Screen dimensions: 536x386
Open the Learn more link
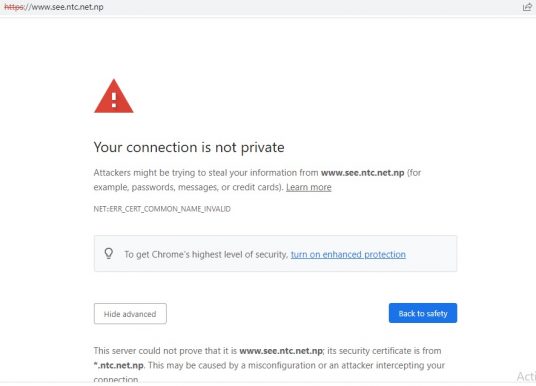pos(309,187)
